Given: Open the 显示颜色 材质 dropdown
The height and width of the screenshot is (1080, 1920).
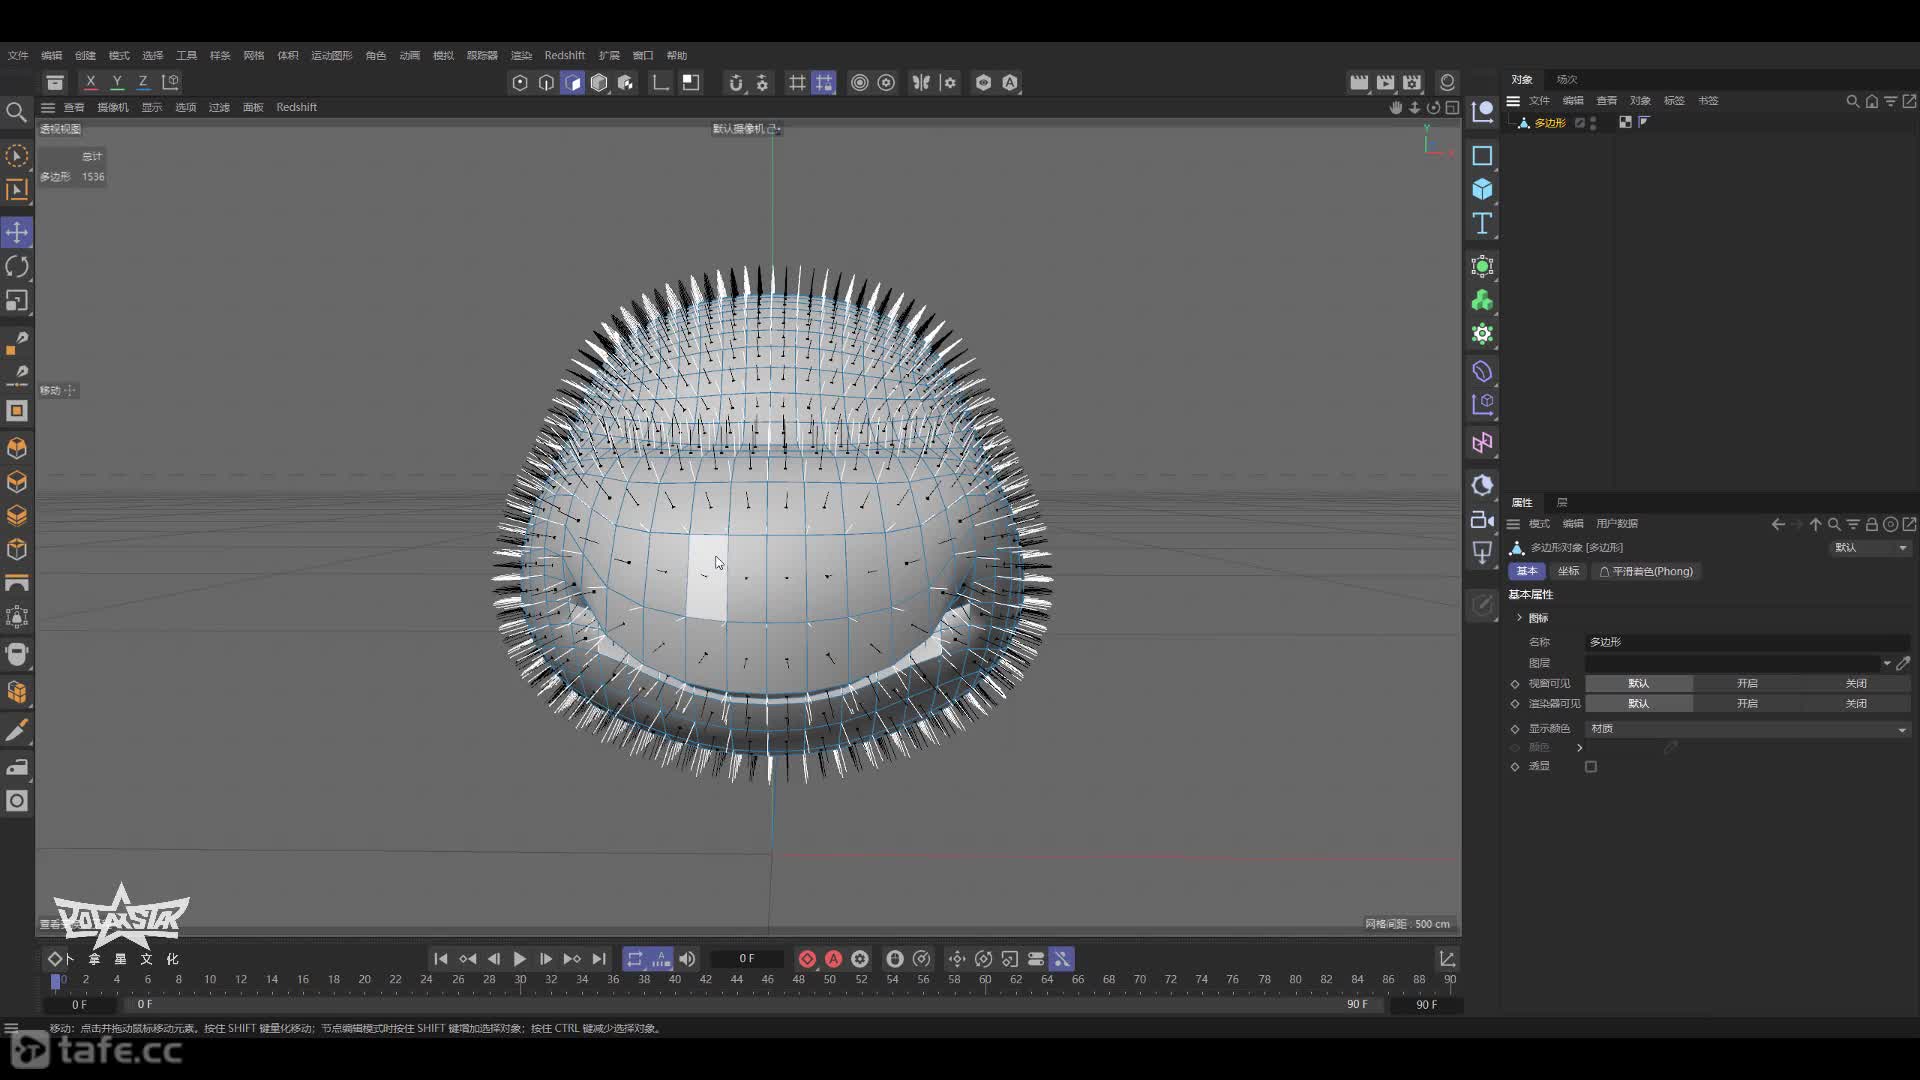Looking at the screenshot, I should 1747,729.
